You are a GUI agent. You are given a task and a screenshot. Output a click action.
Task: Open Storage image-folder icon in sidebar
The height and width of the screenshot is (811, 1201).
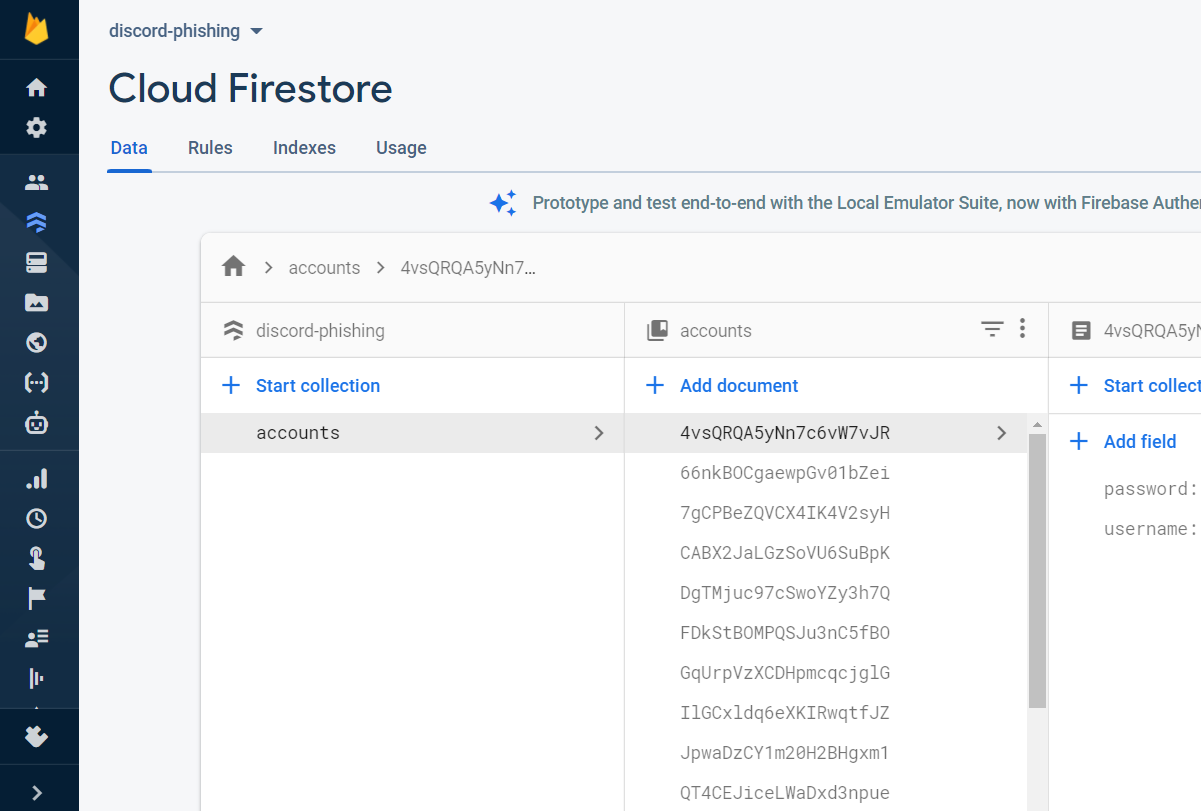pyautogui.click(x=37, y=302)
